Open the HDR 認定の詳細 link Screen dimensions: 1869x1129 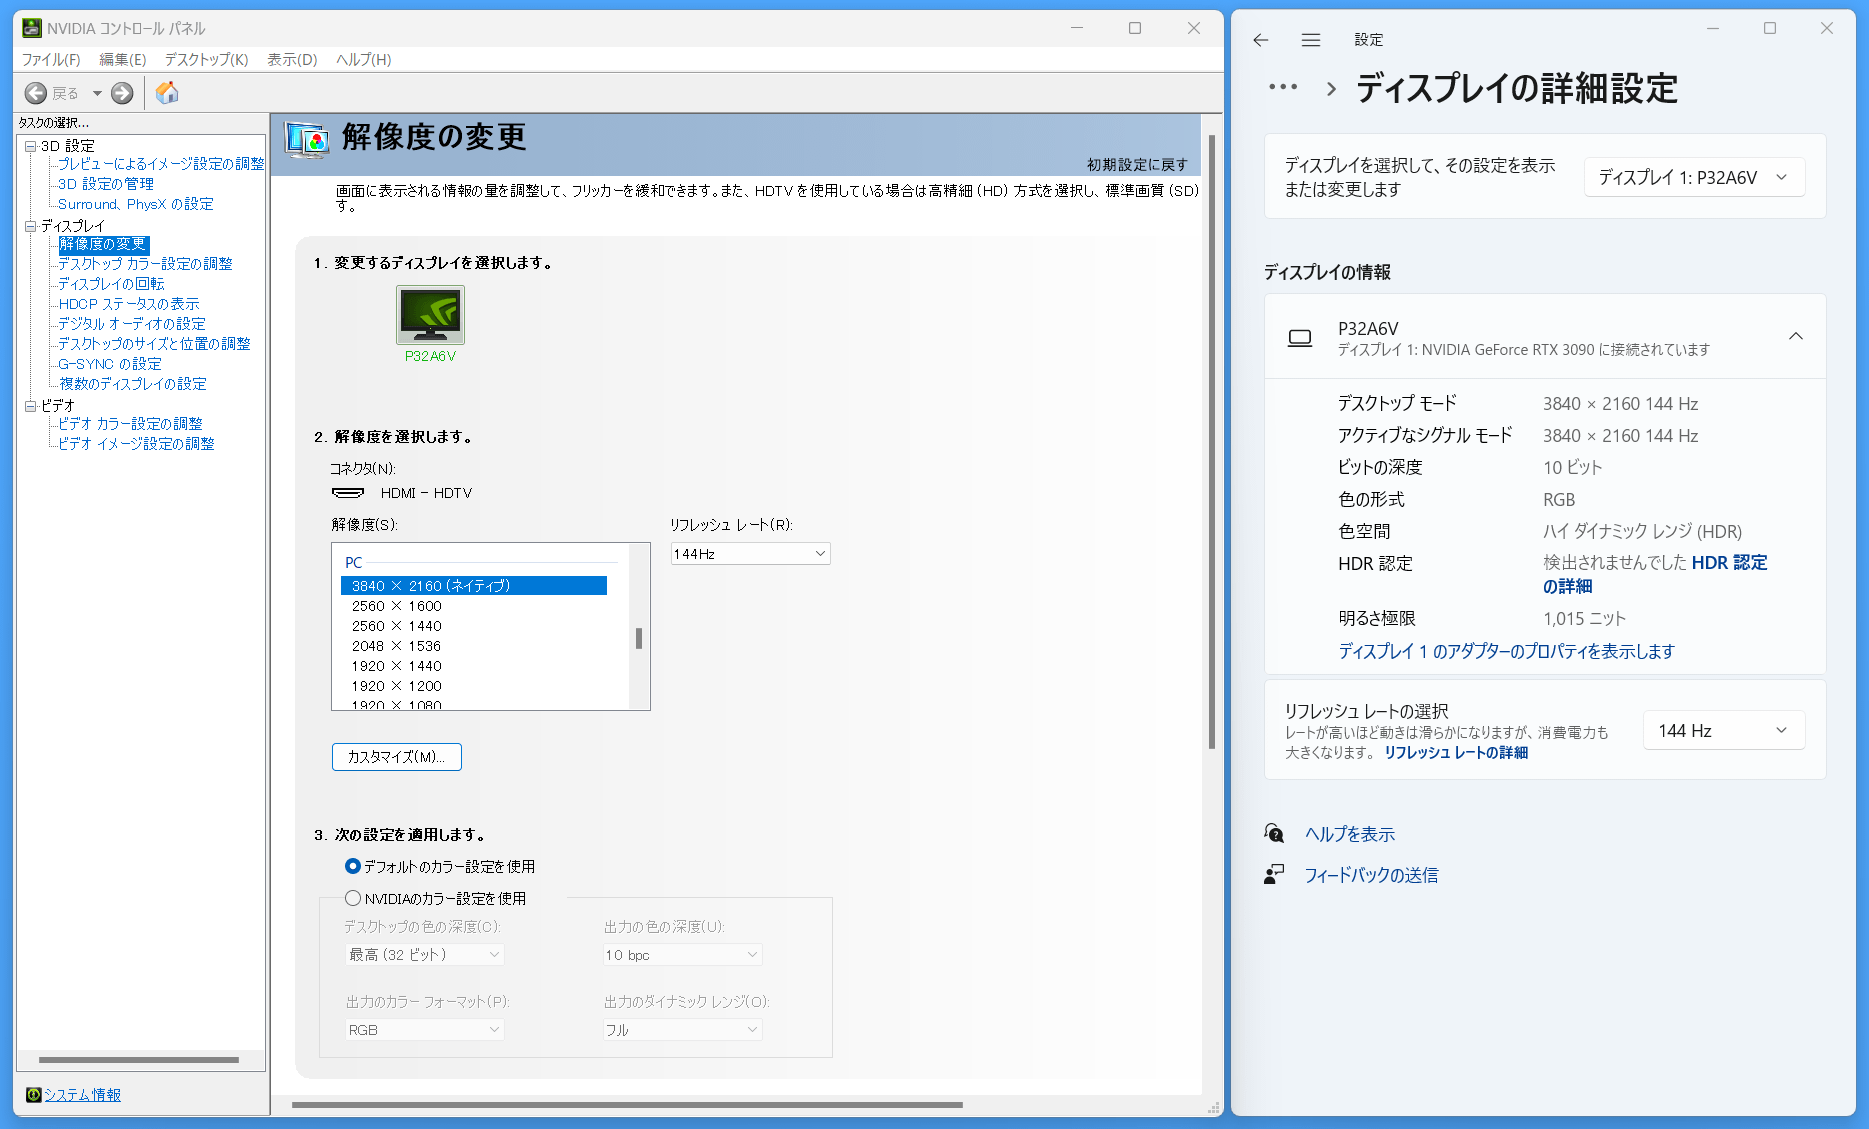pos(1655,575)
